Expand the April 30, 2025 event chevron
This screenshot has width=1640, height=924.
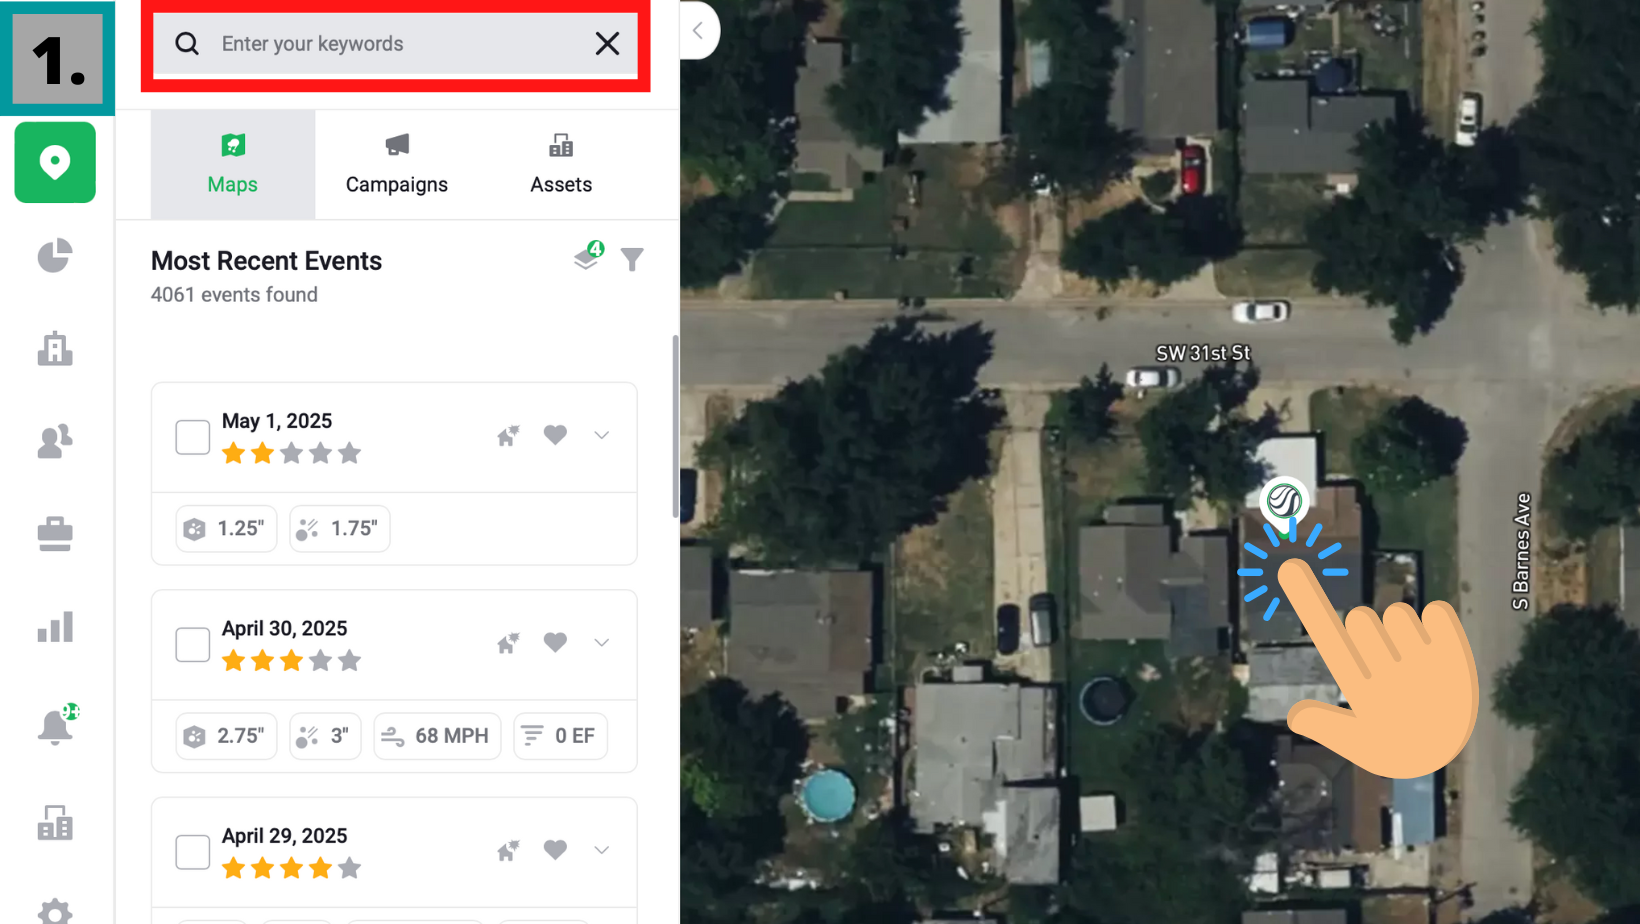(601, 643)
